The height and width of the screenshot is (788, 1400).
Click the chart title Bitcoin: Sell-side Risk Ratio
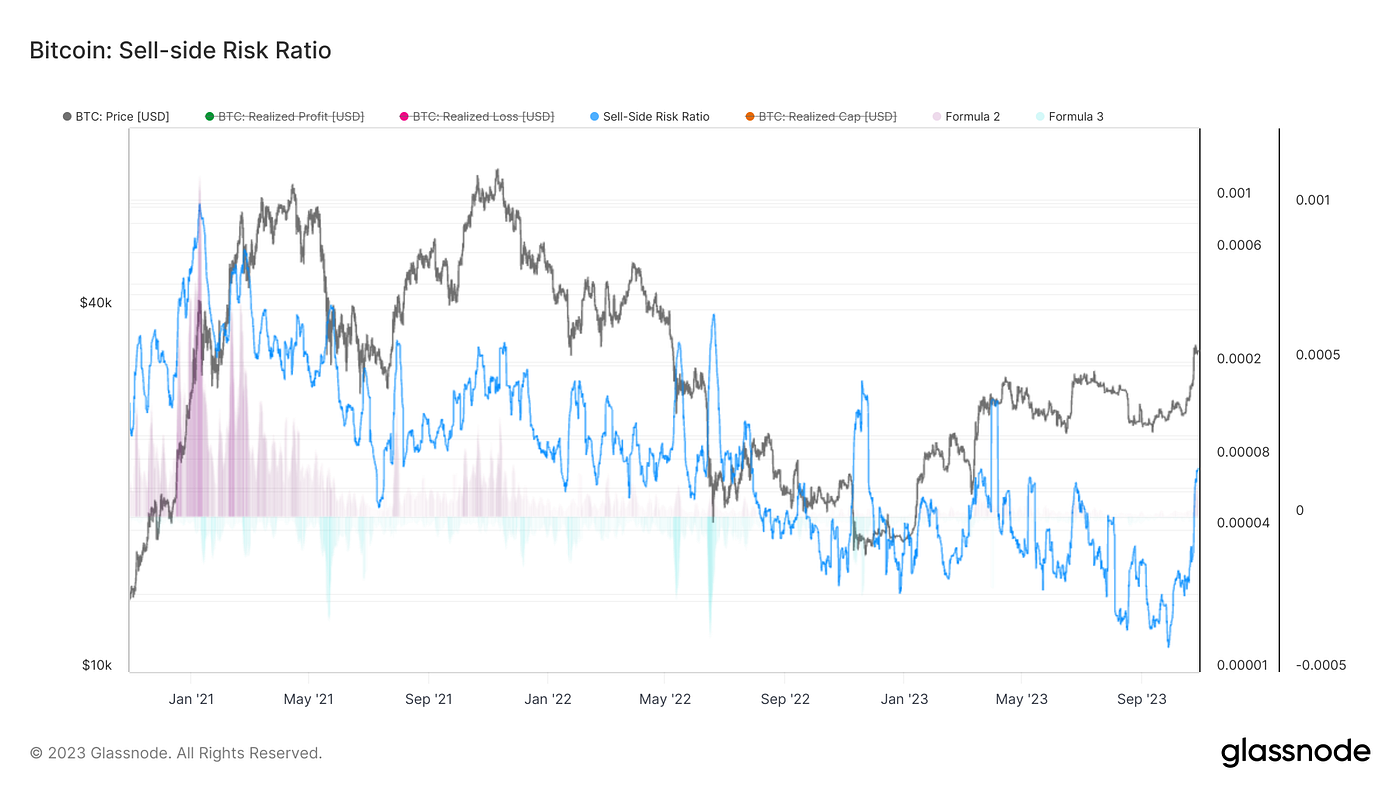coord(180,50)
